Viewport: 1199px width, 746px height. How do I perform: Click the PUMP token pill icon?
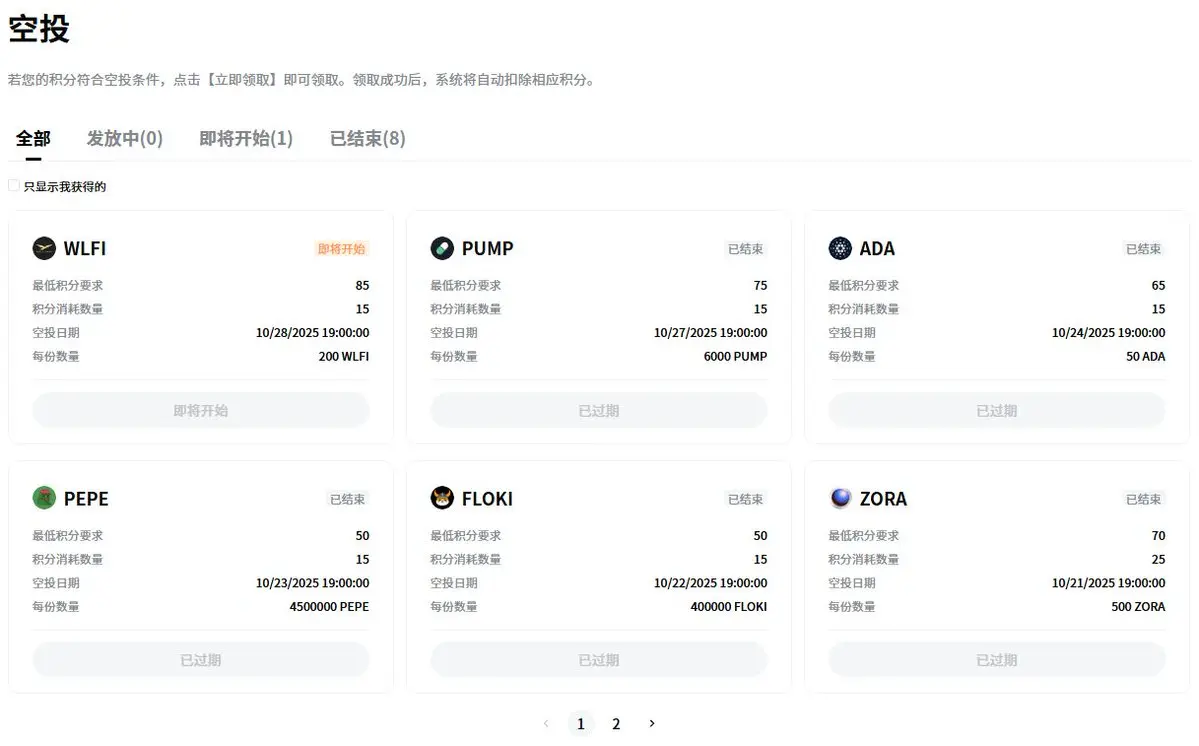click(442, 248)
